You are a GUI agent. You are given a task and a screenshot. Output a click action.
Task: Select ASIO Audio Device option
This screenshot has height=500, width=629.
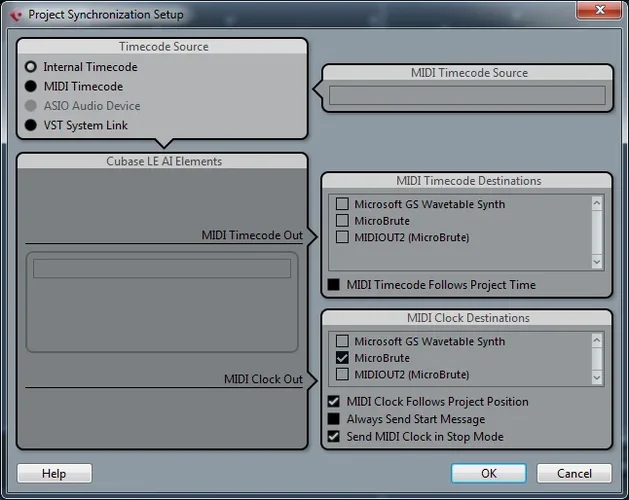click(31, 106)
